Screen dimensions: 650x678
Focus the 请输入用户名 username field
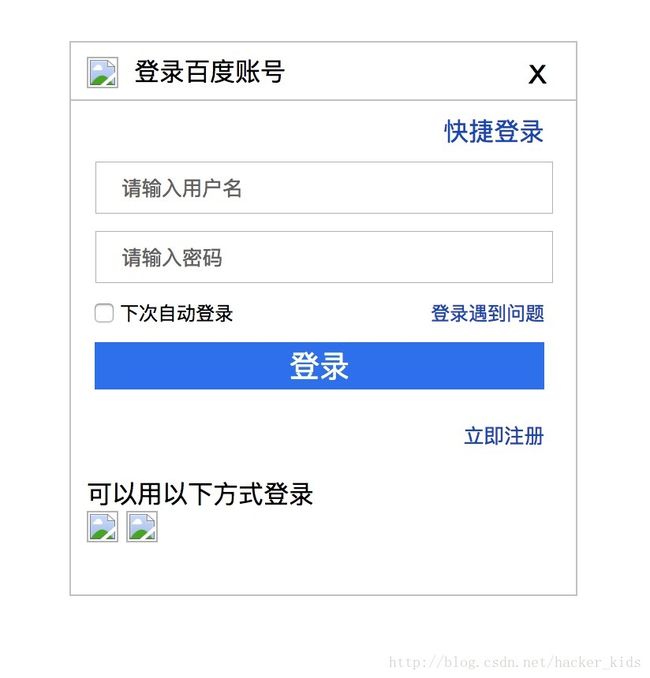click(x=324, y=188)
